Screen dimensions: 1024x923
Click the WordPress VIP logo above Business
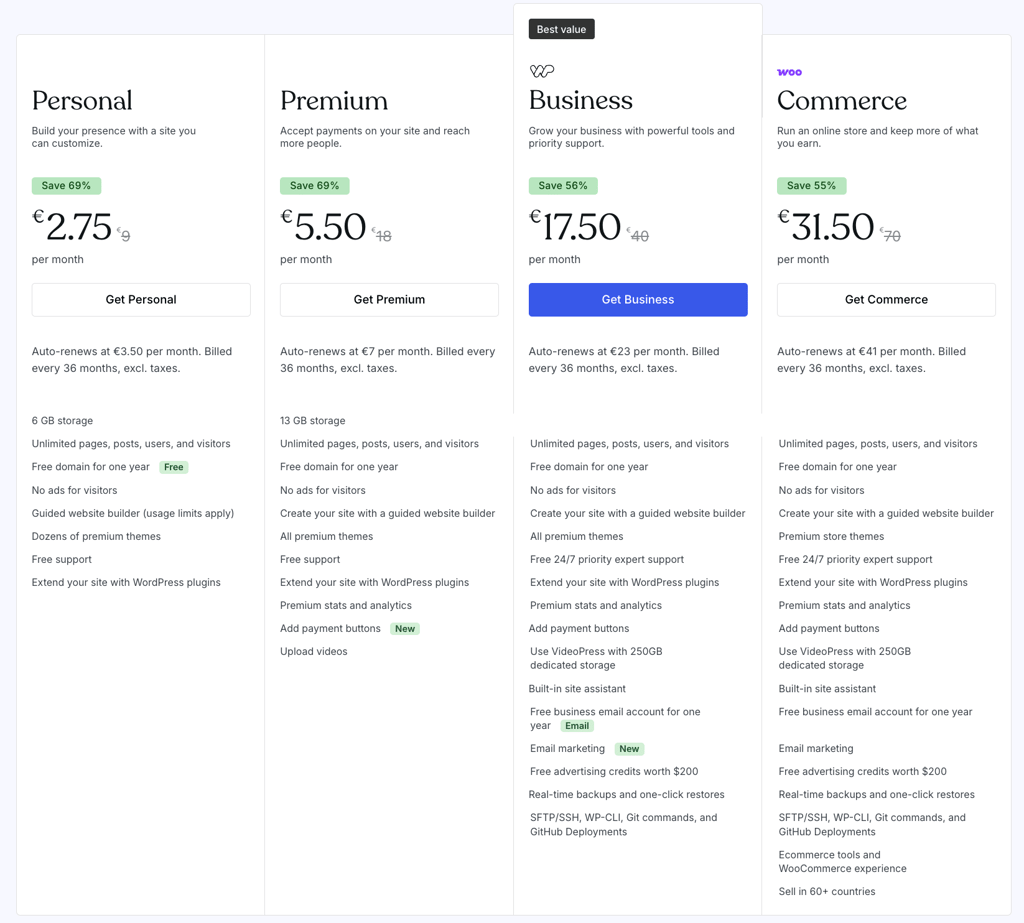point(542,71)
